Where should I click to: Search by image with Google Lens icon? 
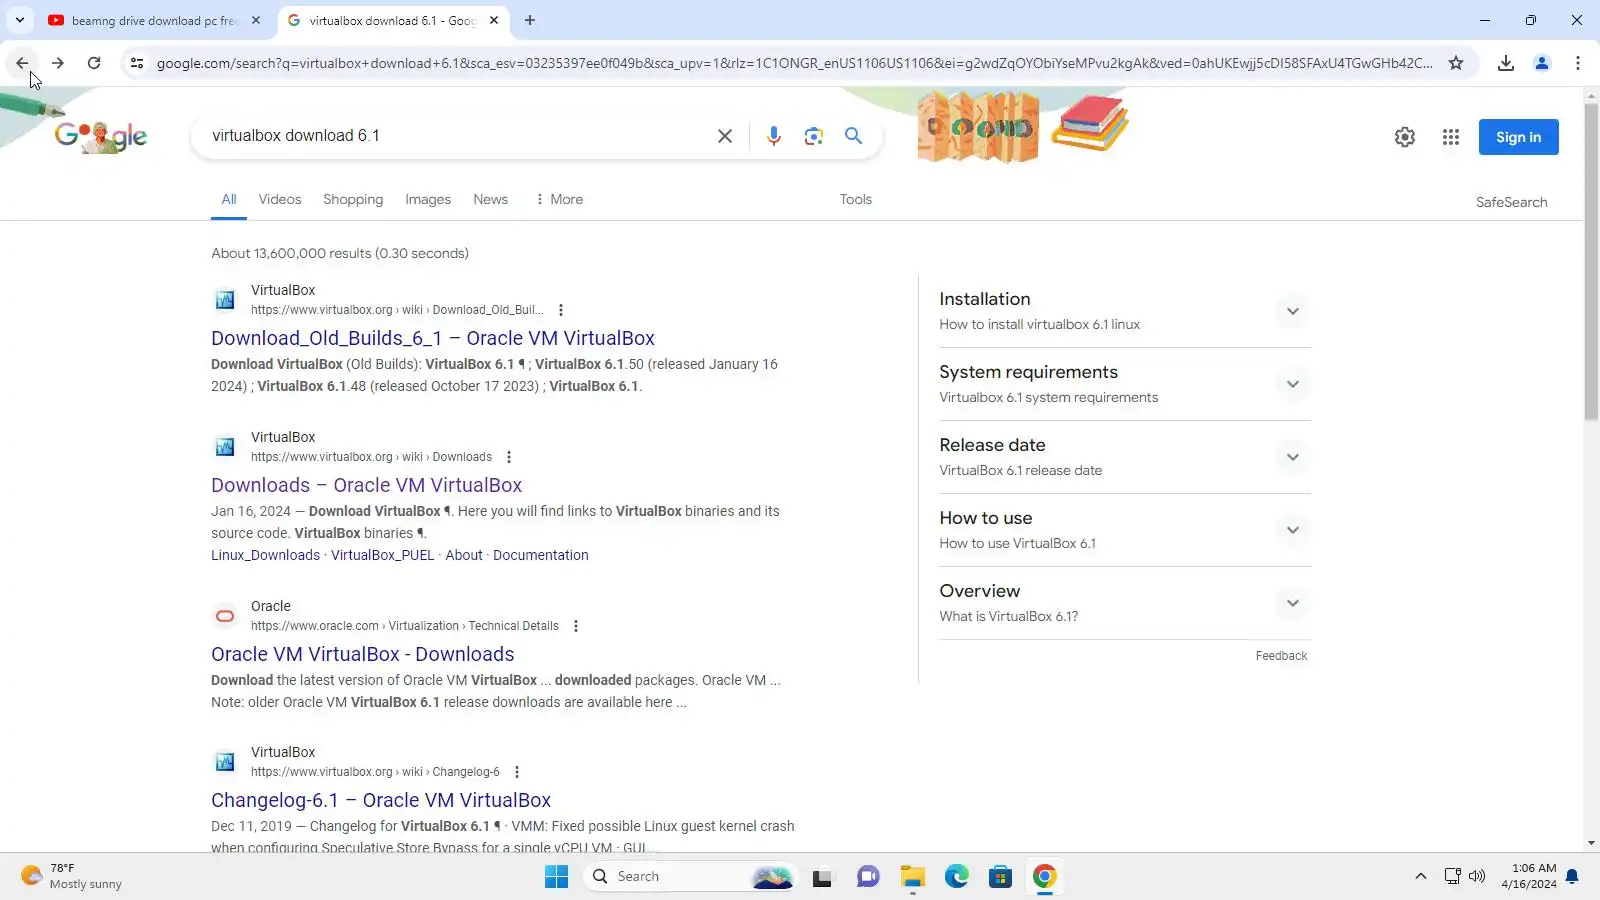[814, 136]
